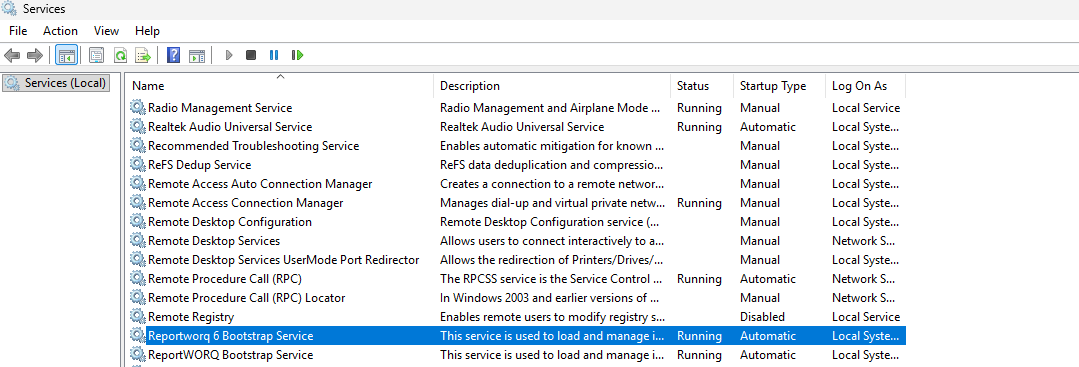The image size is (1079, 367).
Task: Stop the selected service with Stop icon
Action: click(x=250, y=55)
